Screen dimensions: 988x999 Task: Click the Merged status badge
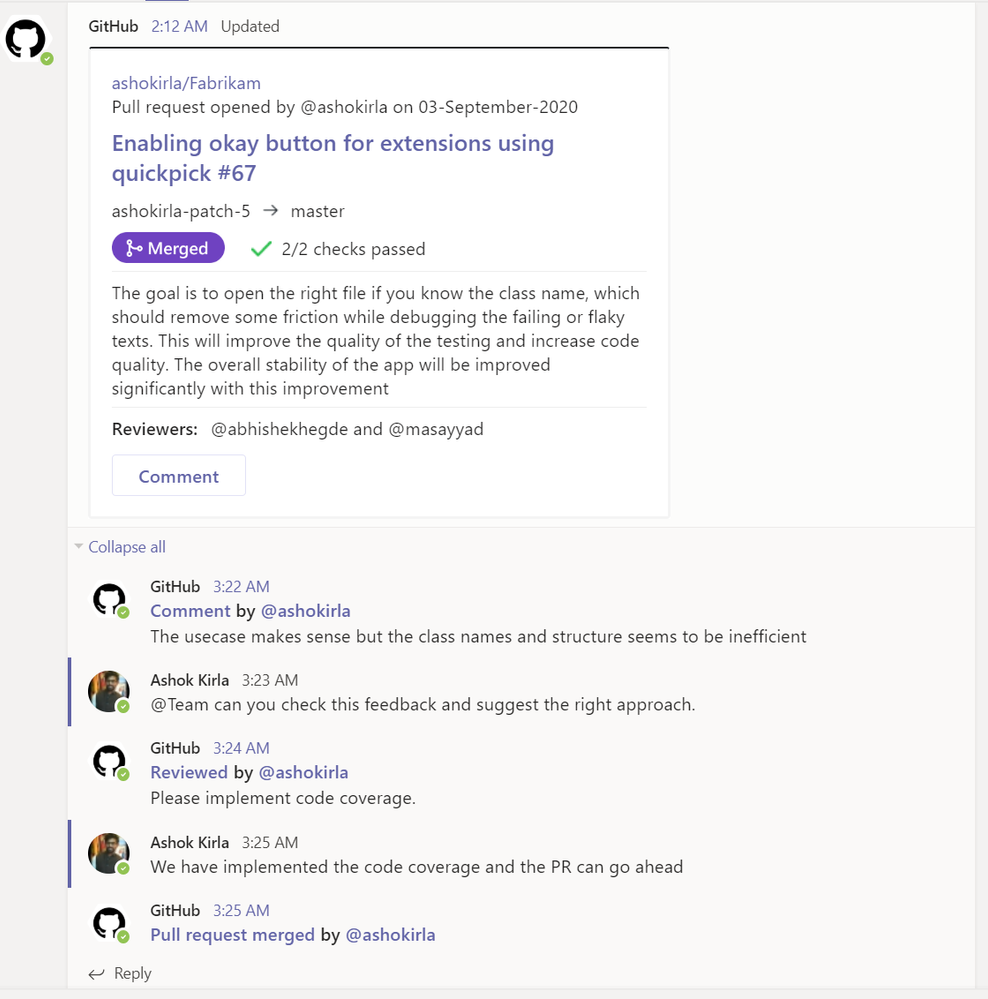(x=168, y=248)
